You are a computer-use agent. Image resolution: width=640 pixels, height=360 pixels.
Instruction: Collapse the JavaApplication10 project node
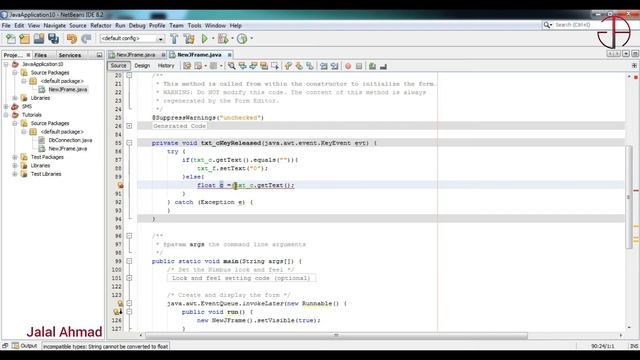click(6, 64)
